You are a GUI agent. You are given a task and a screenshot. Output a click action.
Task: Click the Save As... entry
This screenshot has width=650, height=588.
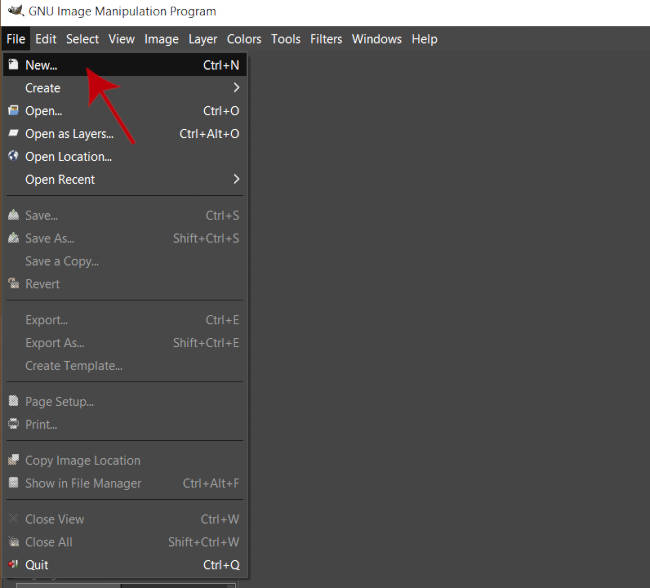coord(125,238)
